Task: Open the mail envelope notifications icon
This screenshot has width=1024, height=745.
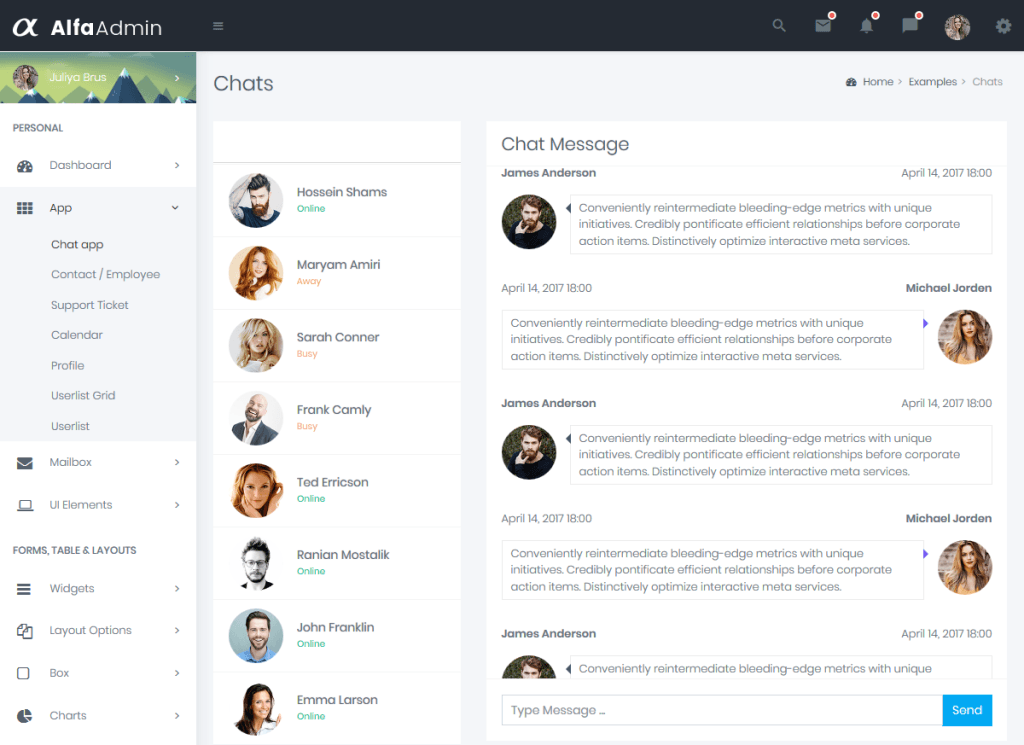Action: (x=823, y=26)
